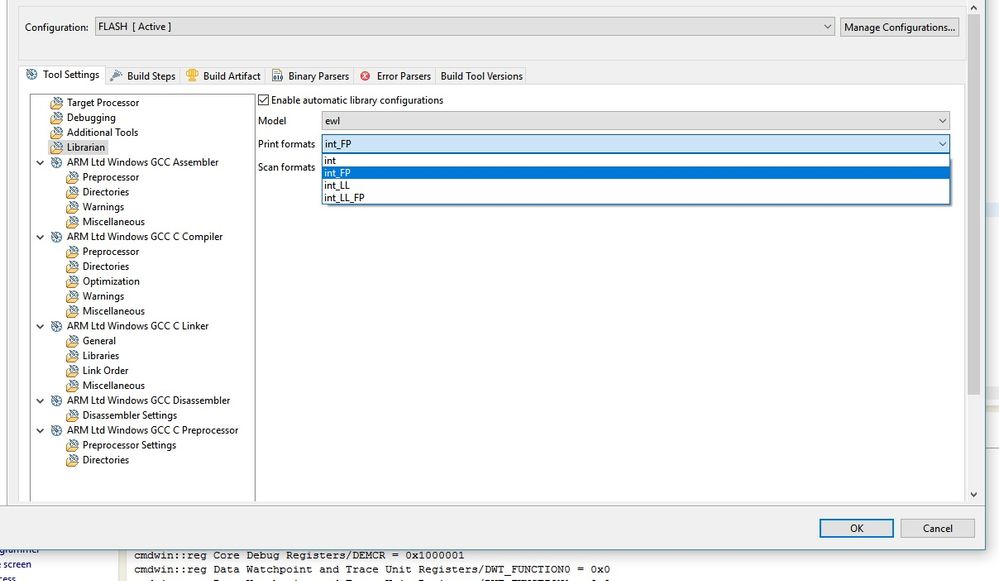999x581 pixels.
Task: Switch to the Build Artifact tab
Action: coord(224,76)
